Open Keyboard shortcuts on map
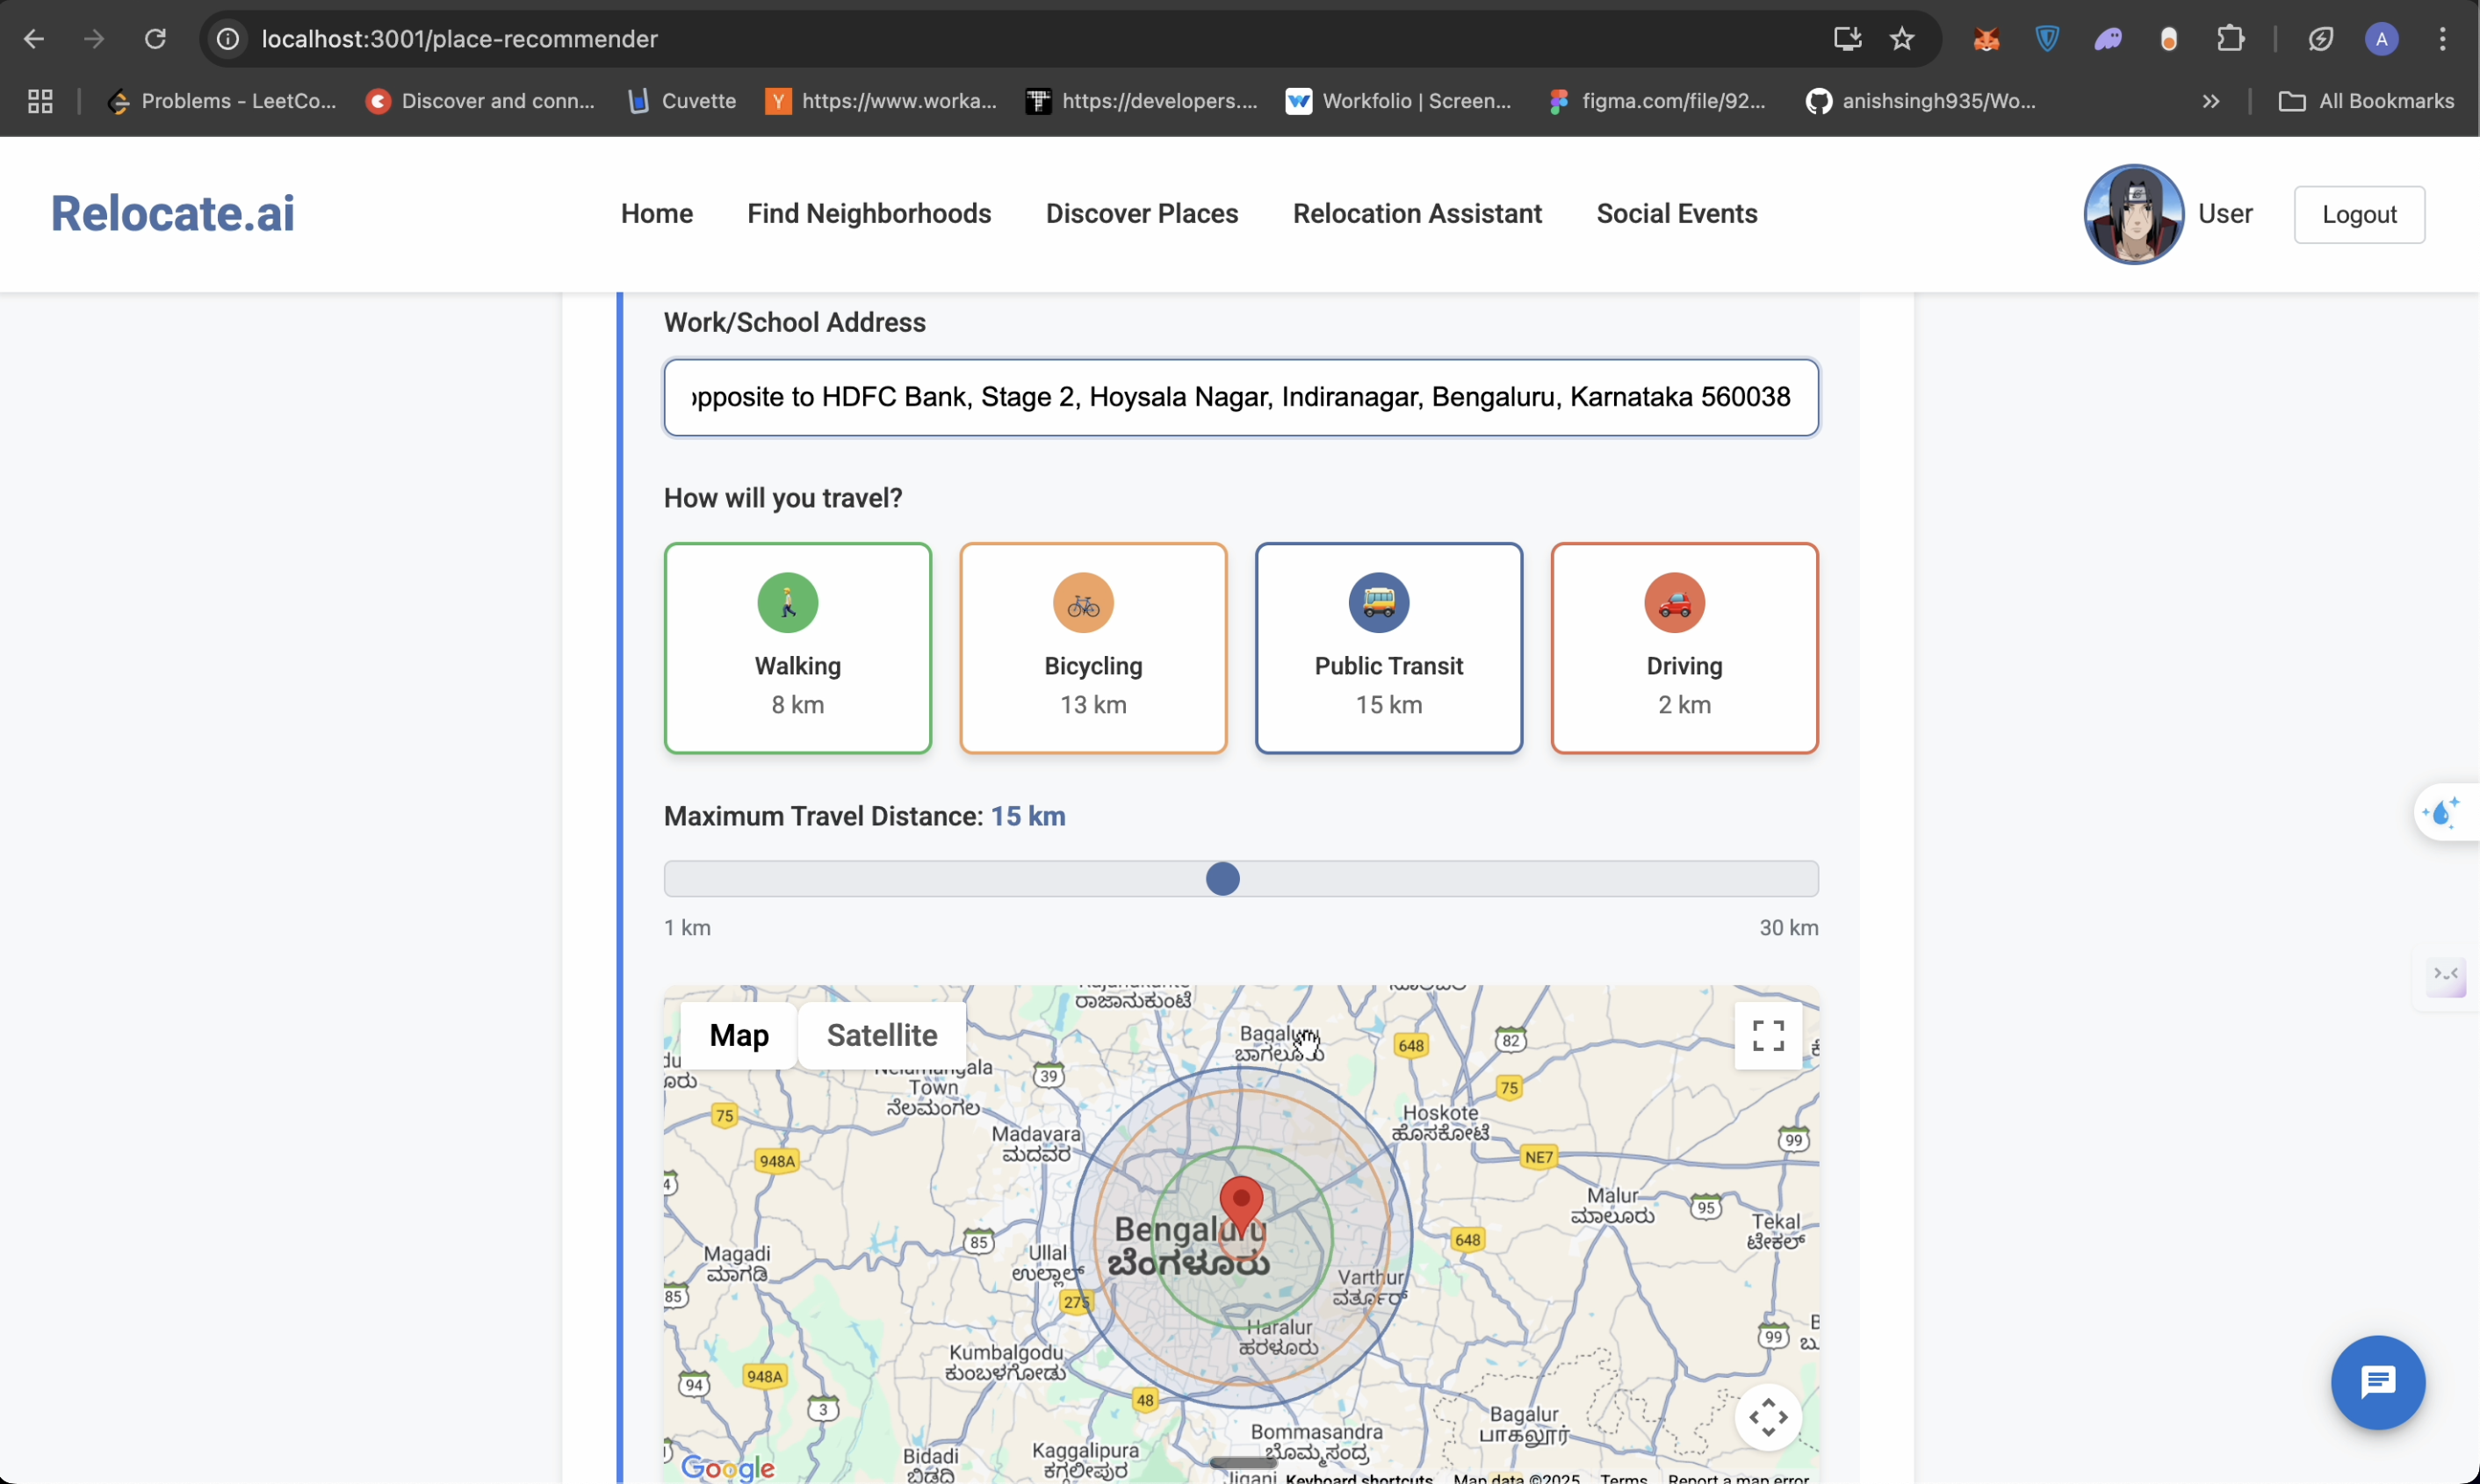 point(1359,1478)
